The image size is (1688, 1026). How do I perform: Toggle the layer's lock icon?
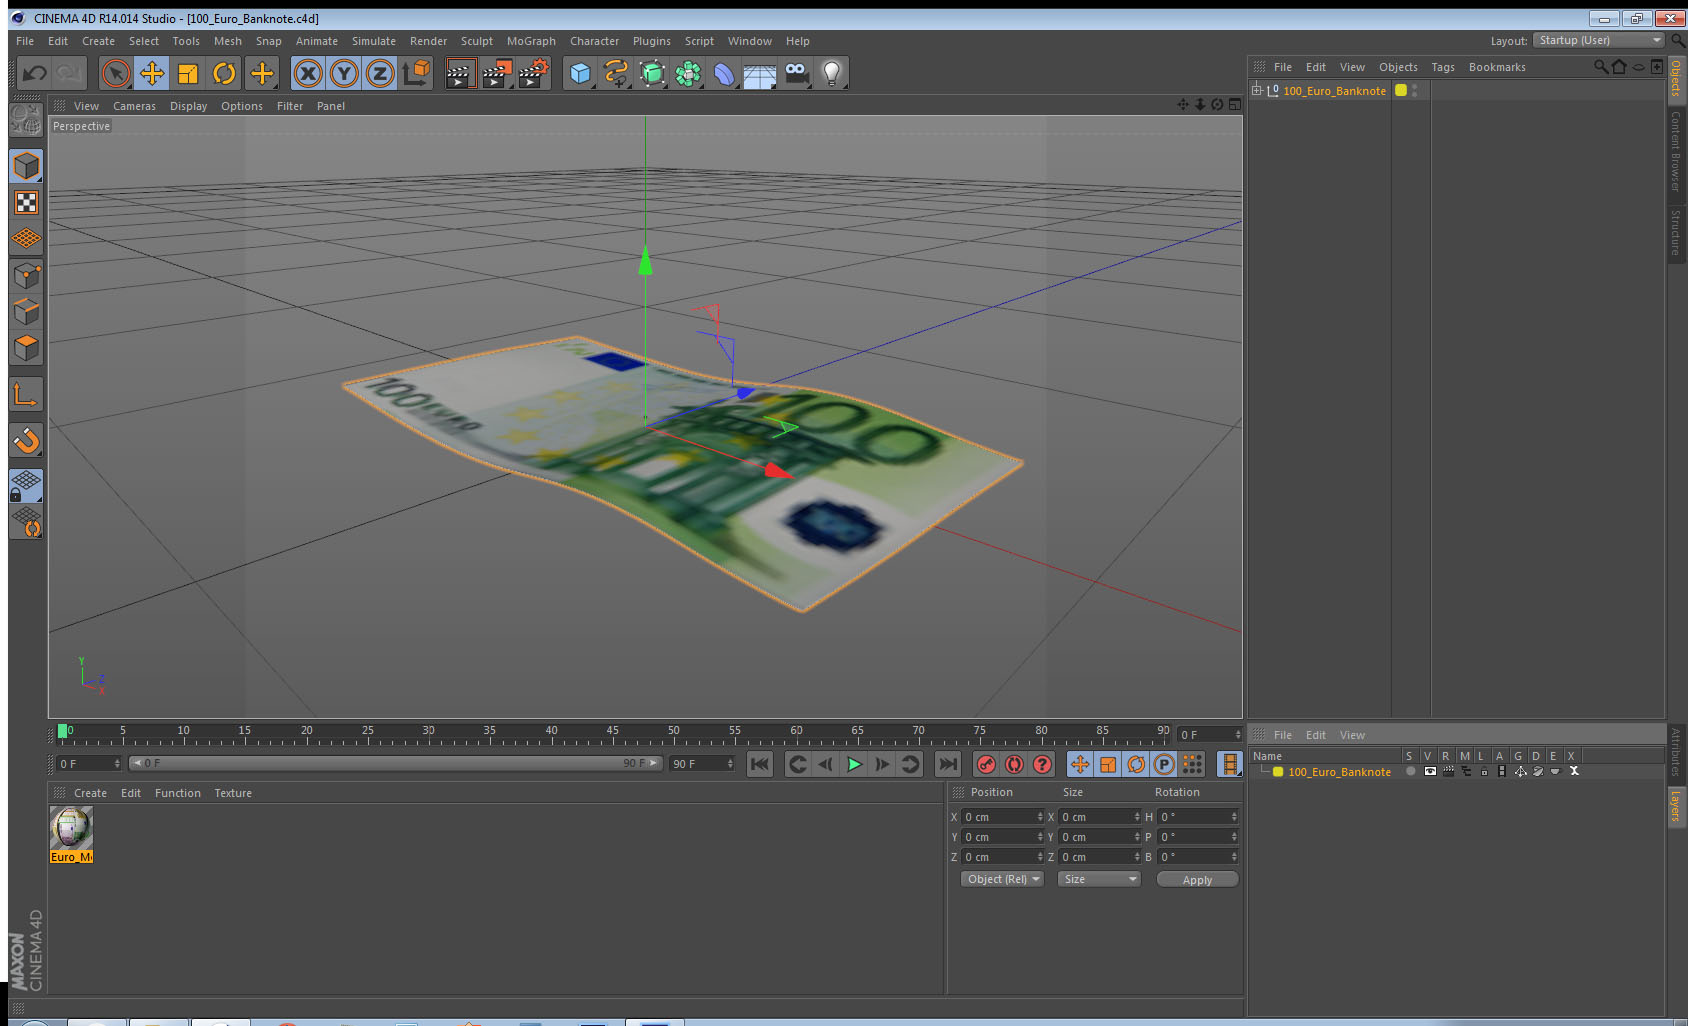point(1484,772)
